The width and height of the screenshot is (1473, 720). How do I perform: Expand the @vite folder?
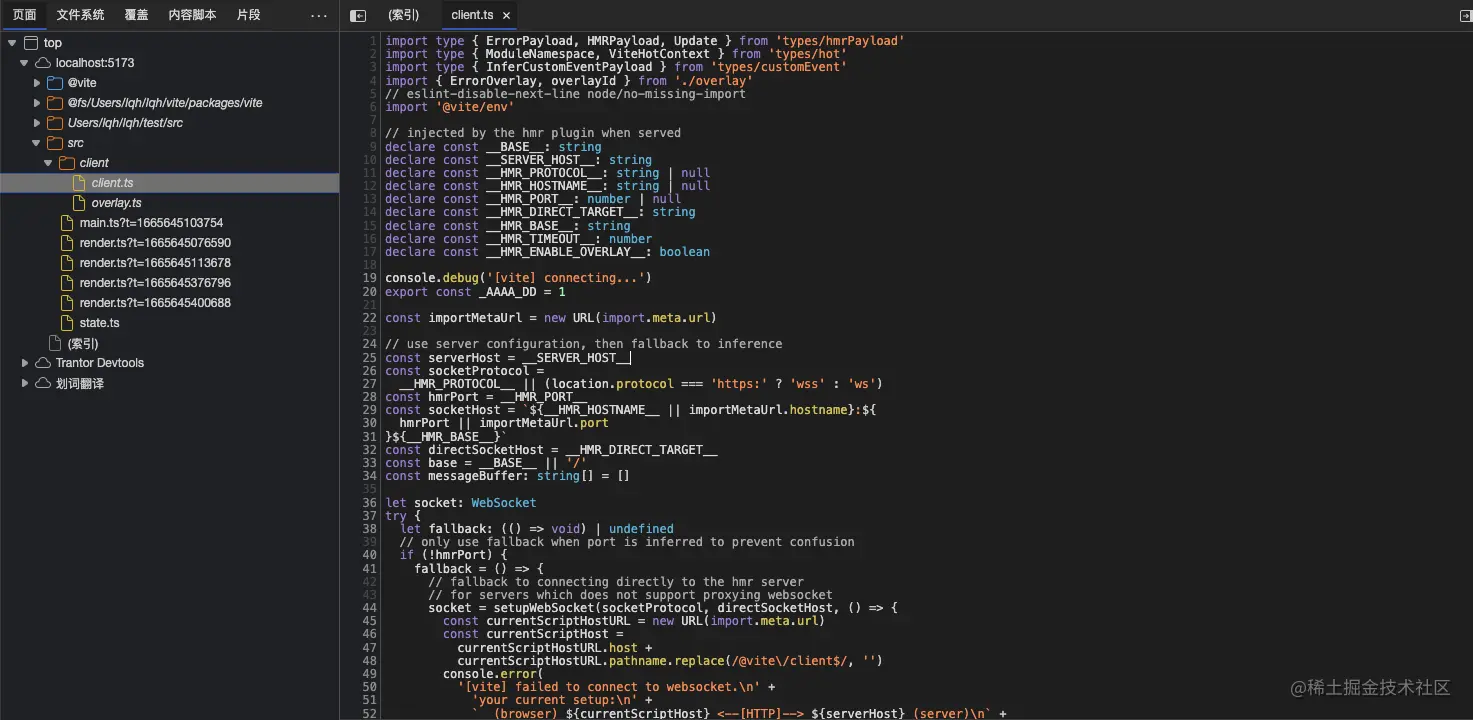coord(37,83)
